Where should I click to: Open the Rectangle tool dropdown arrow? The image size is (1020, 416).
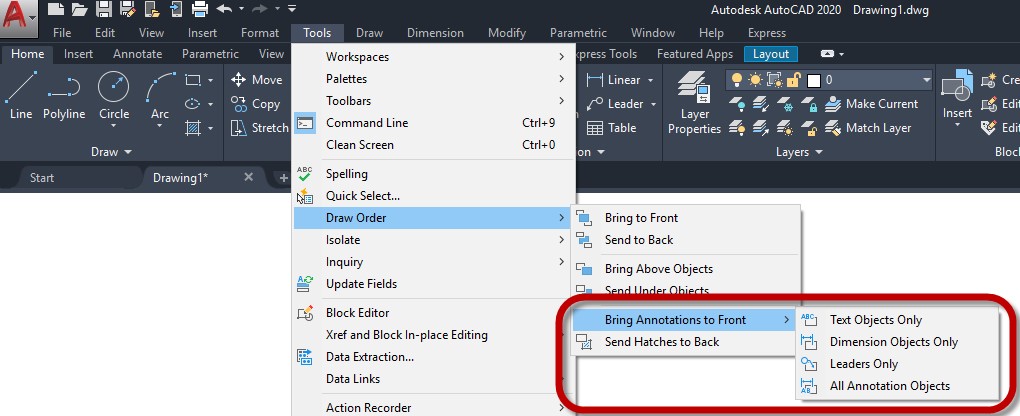[210, 80]
